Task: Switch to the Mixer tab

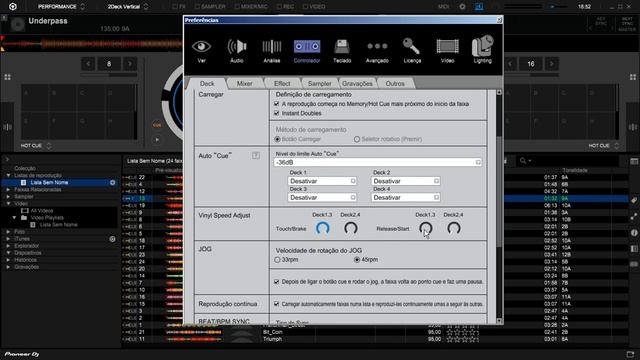Action: click(244, 83)
